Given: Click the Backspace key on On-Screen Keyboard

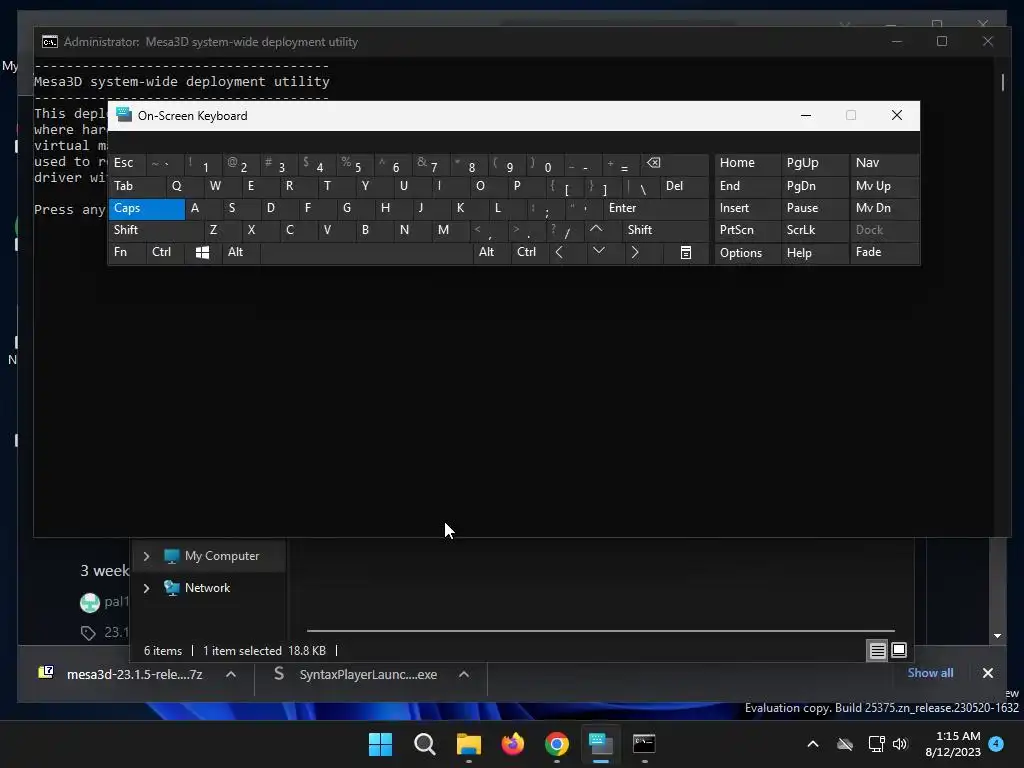Looking at the screenshot, I should tap(673, 164).
